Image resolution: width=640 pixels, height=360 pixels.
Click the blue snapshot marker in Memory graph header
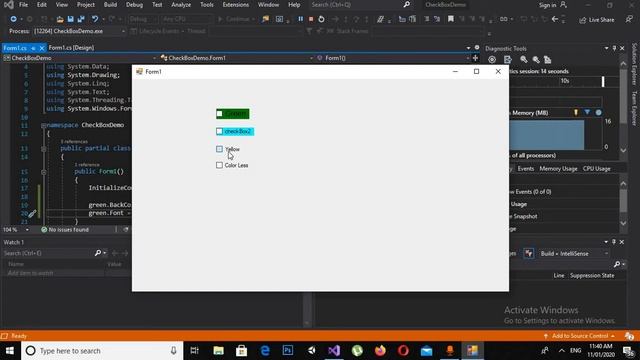pos(587,112)
